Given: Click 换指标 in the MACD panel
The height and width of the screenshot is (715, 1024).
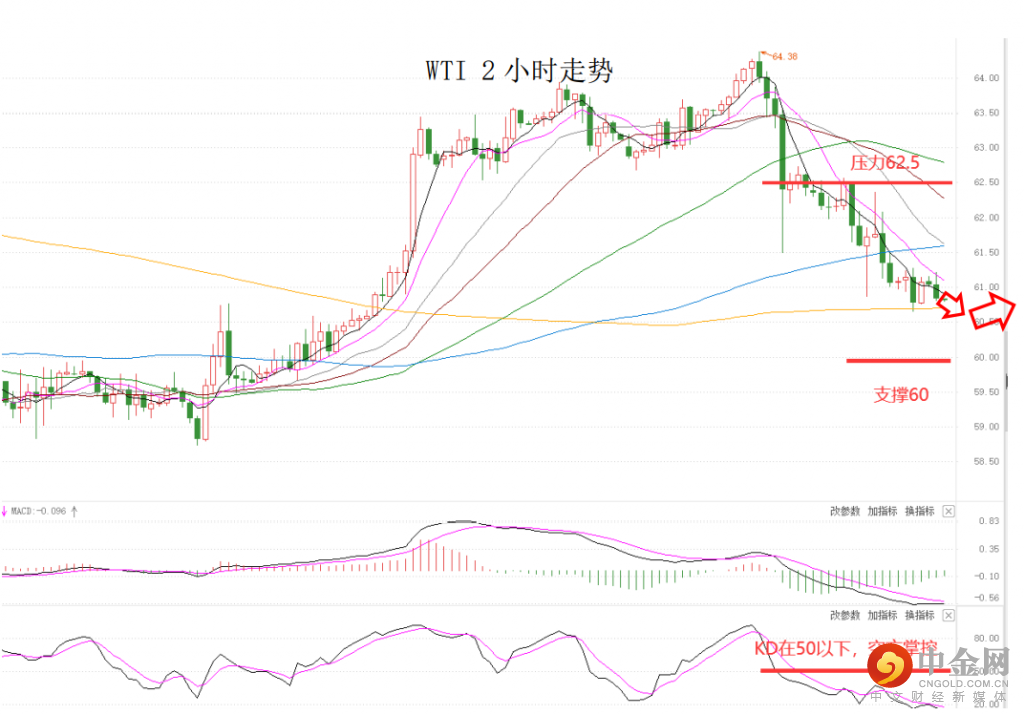Looking at the screenshot, I should pos(920,511).
